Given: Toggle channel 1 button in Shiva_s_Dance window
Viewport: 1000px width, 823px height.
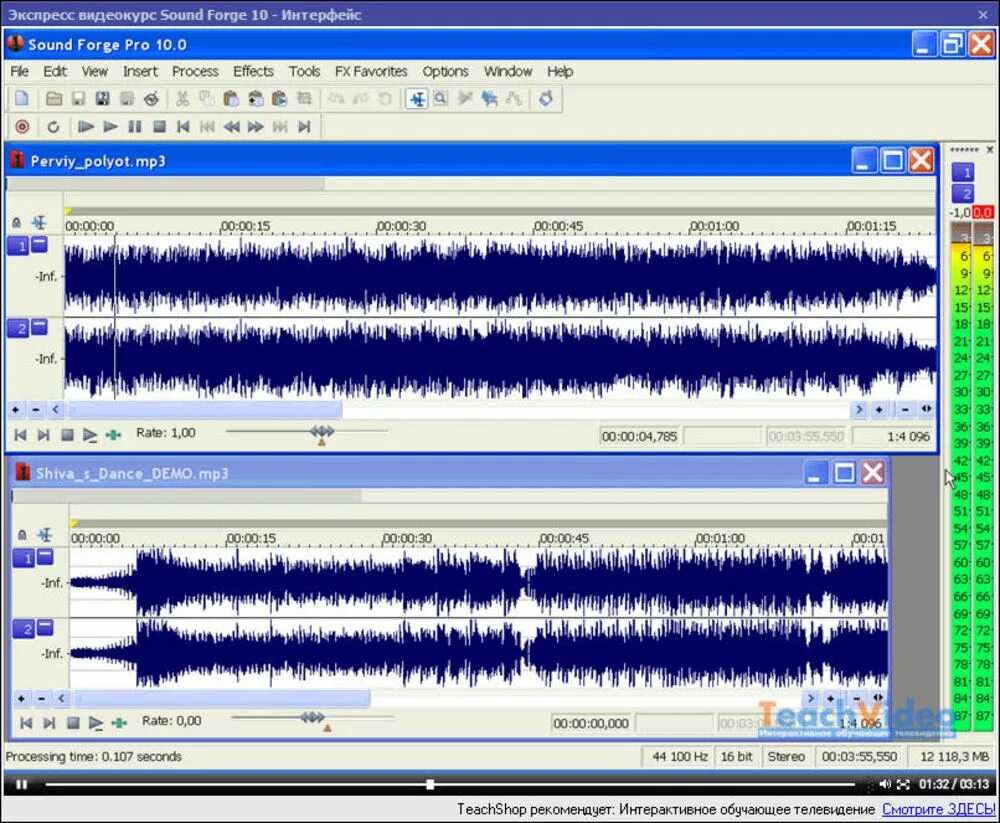Looking at the screenshot, I should tap(24, 559).
